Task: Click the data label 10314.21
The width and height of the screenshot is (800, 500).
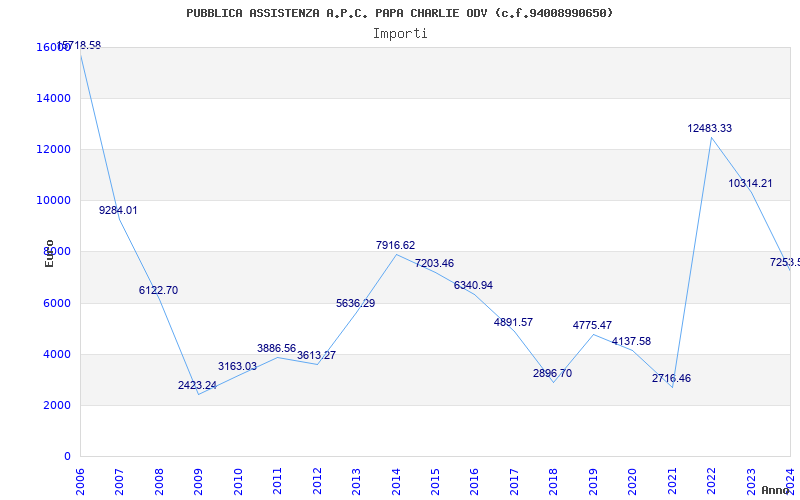Action: (x=751, y=183)
